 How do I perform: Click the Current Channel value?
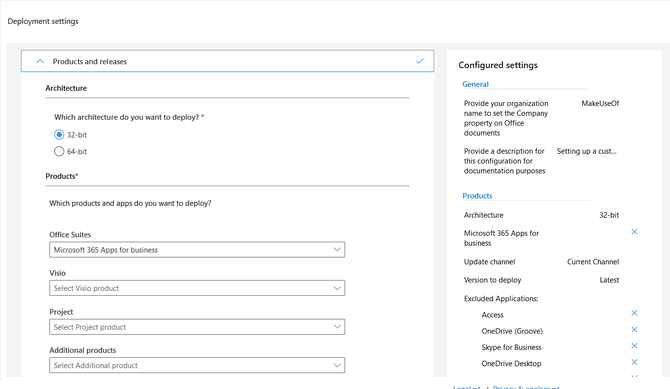(593, 262)
